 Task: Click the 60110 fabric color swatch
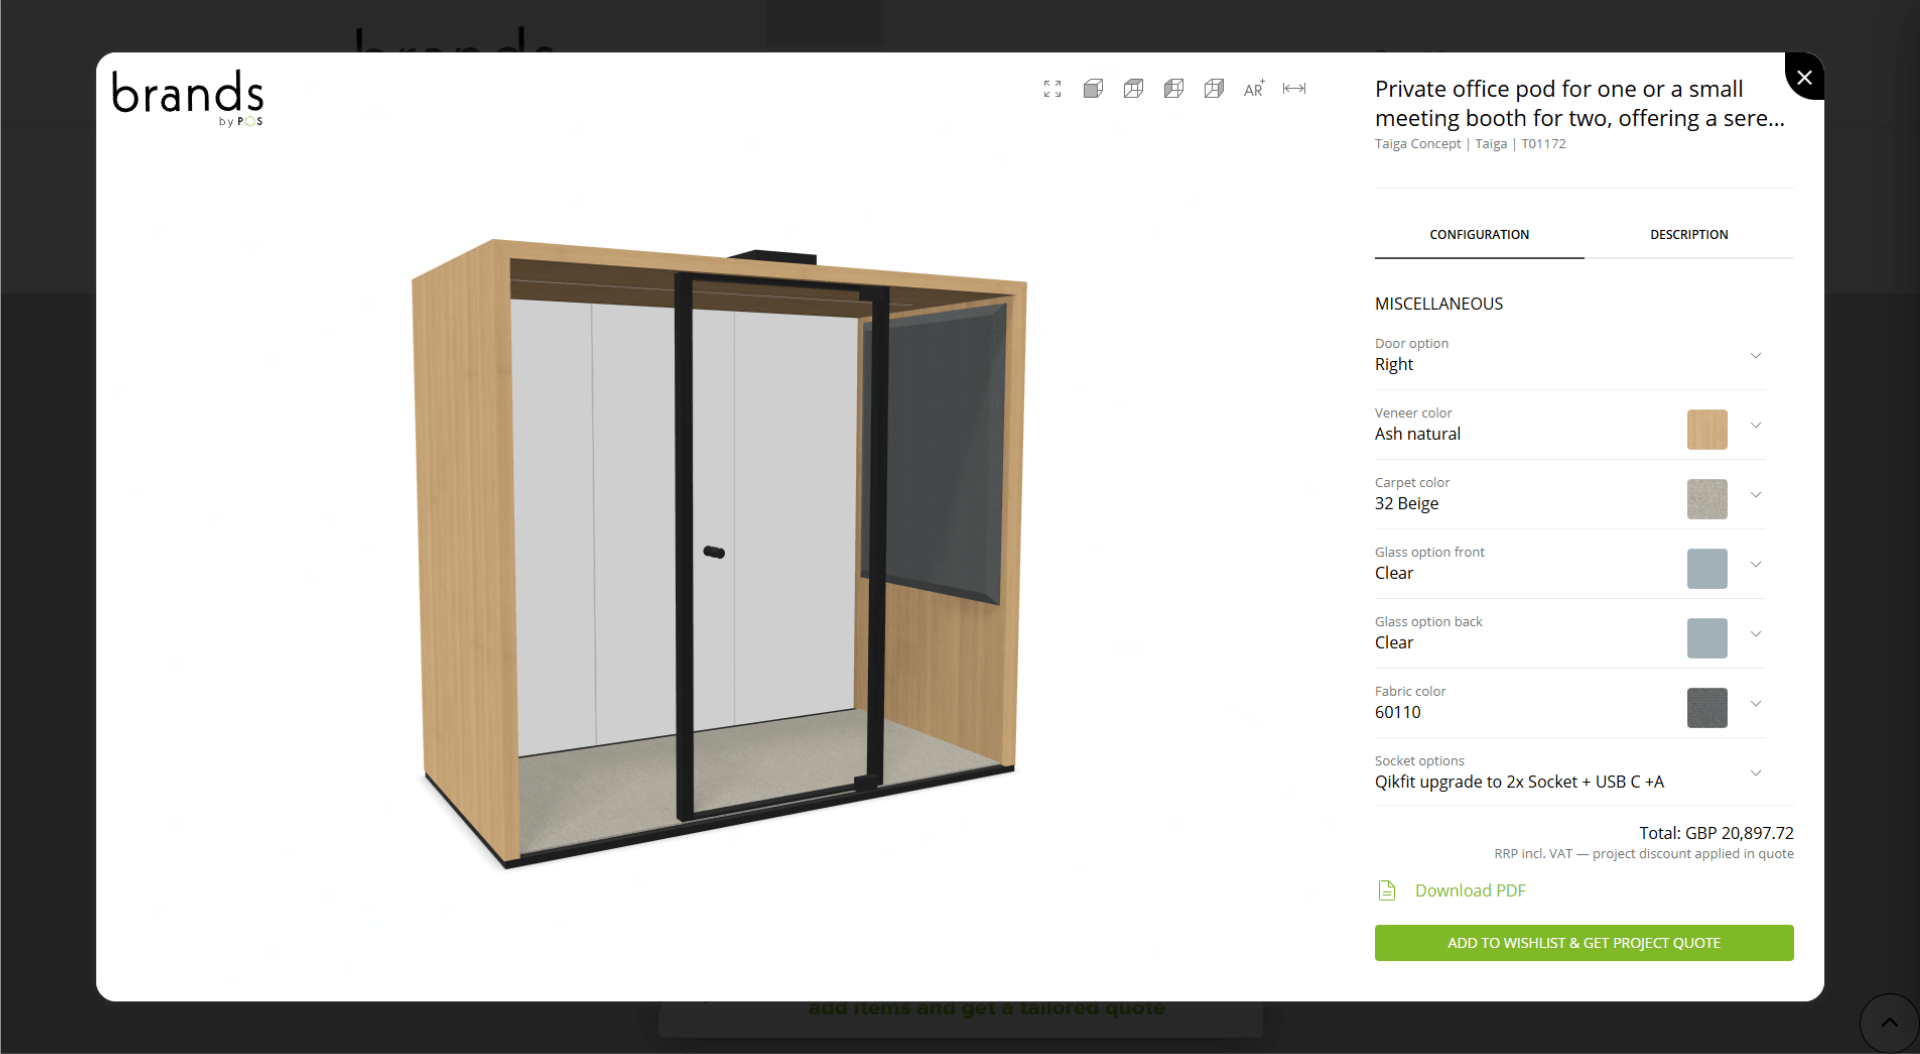1706,708
